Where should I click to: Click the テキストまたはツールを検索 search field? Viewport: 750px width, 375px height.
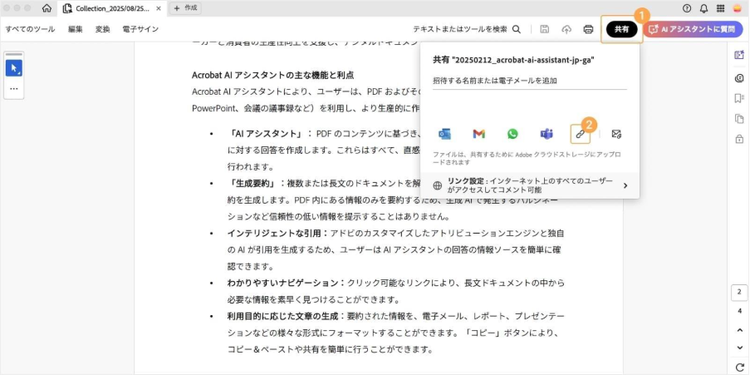tap(460, 29)
